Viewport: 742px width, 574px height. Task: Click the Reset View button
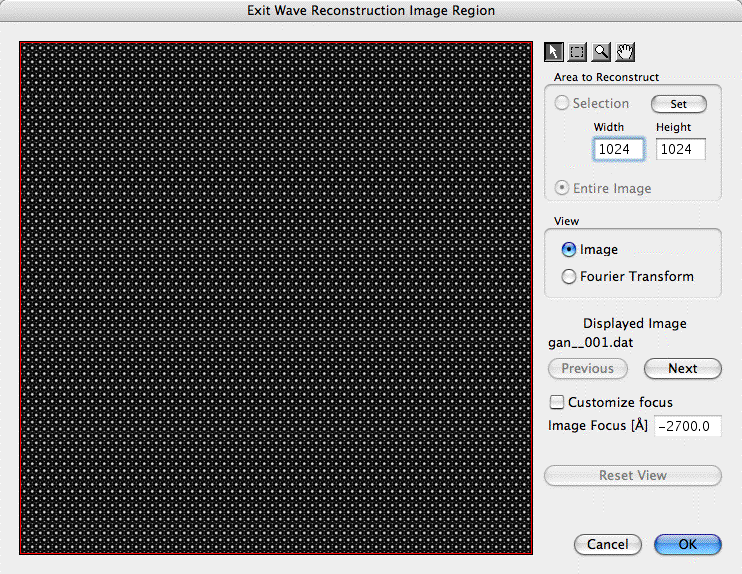[633, 476]
